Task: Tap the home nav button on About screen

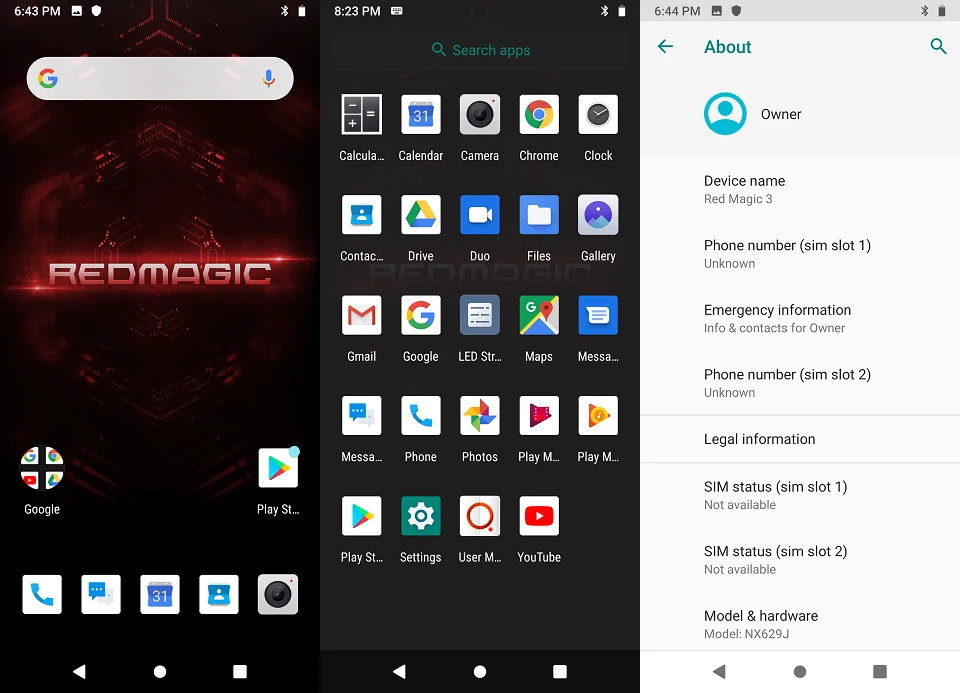Action: click(800, 672)
